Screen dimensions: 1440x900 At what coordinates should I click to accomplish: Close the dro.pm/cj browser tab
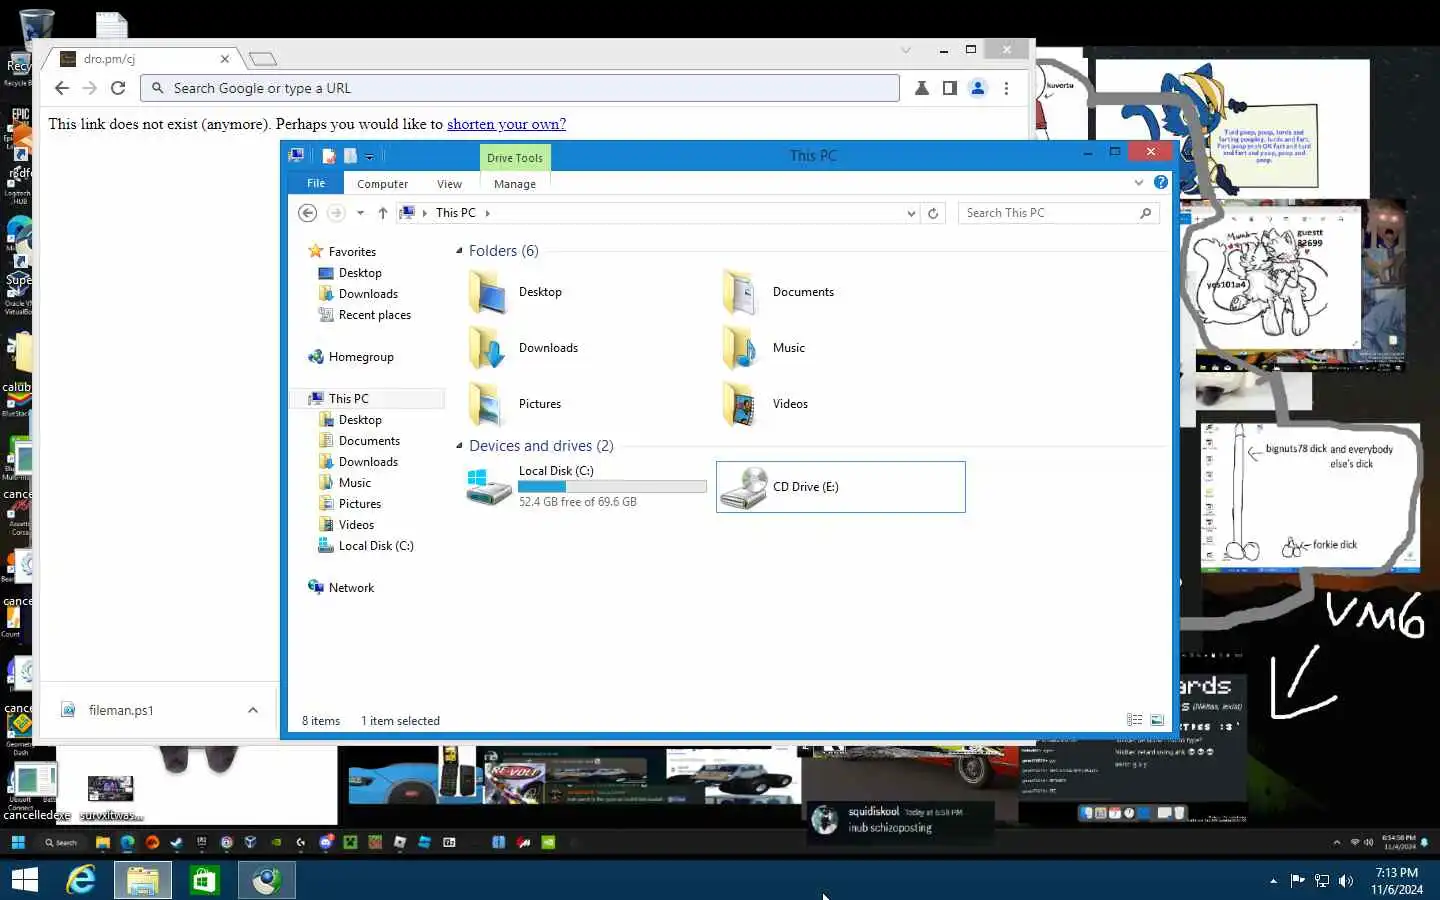coord(225,59)
